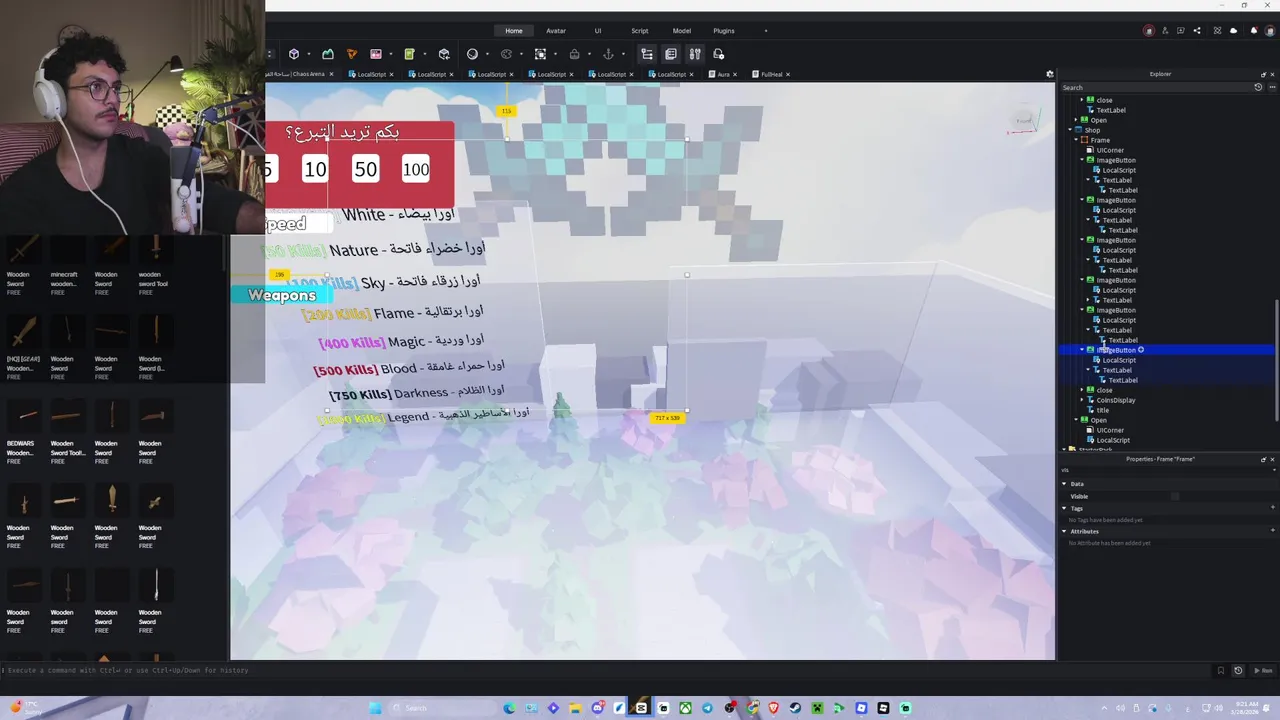Select CoinsDisplay in the Explorer tree
This screenshot has height=720, width=1280.
tap(1115, 400)
